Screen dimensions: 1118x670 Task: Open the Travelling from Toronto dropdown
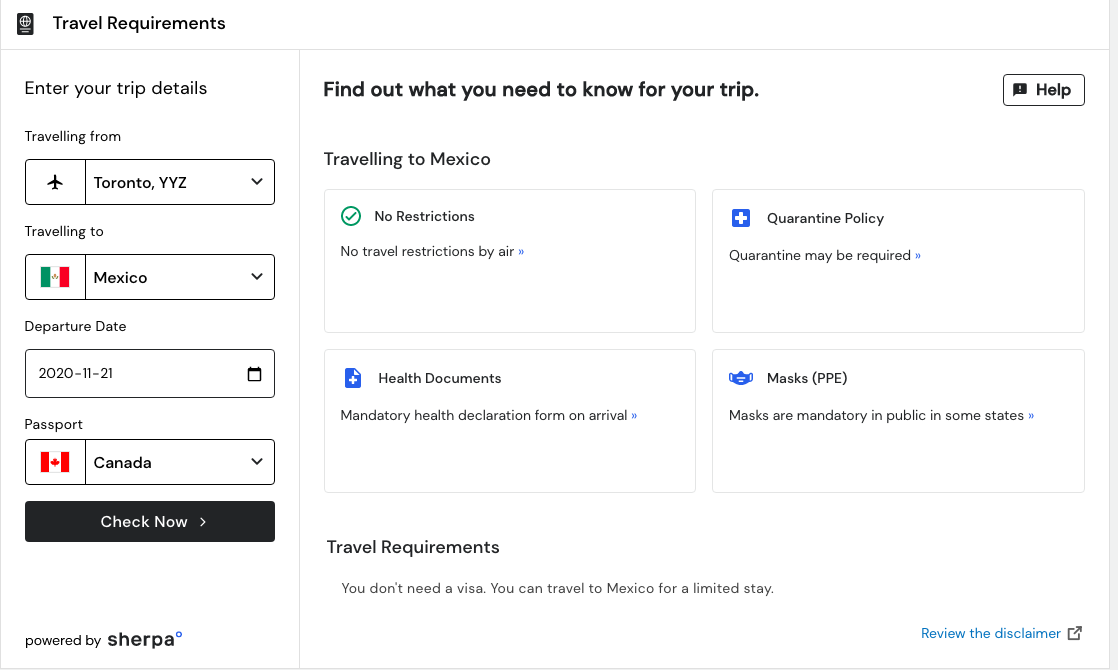[x=180, y=182]
